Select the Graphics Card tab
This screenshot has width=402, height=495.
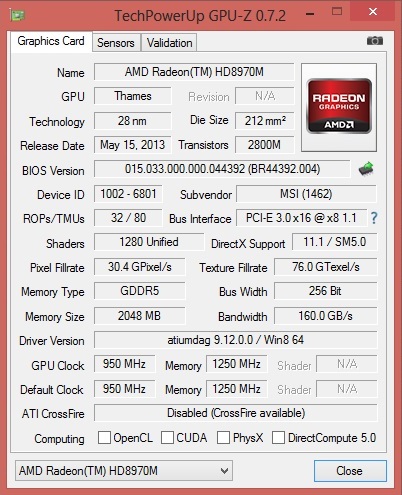(51, 41)
